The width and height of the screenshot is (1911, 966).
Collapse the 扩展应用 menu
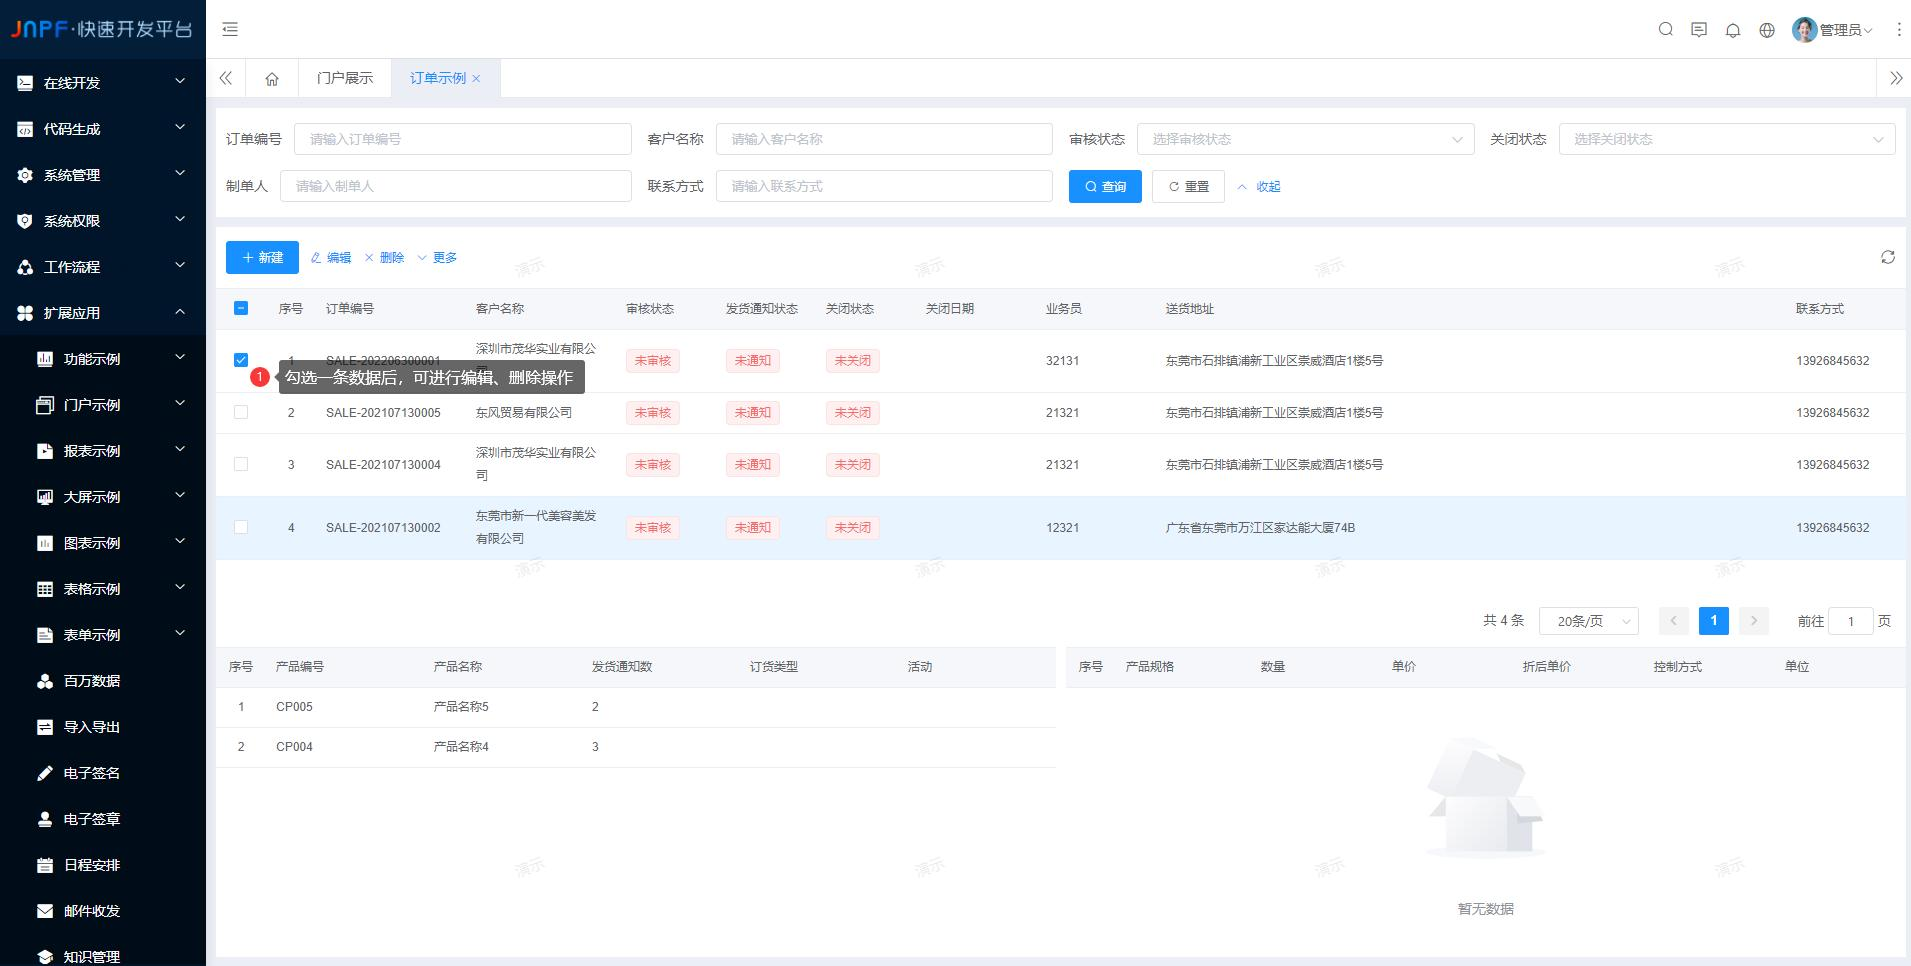103,313
